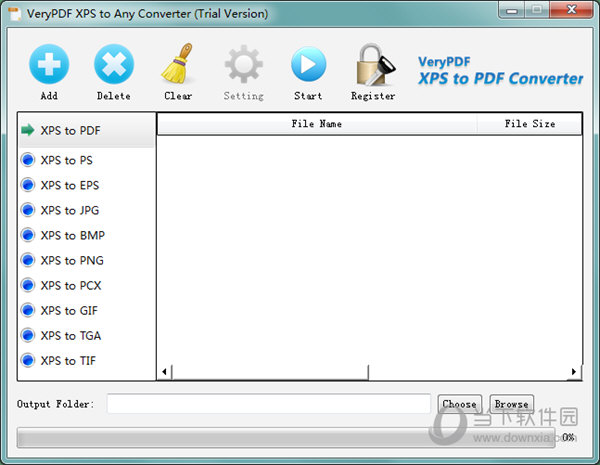Minimize the VeryPDF converter window
This screenshot has height=465, width=600.
512,10
